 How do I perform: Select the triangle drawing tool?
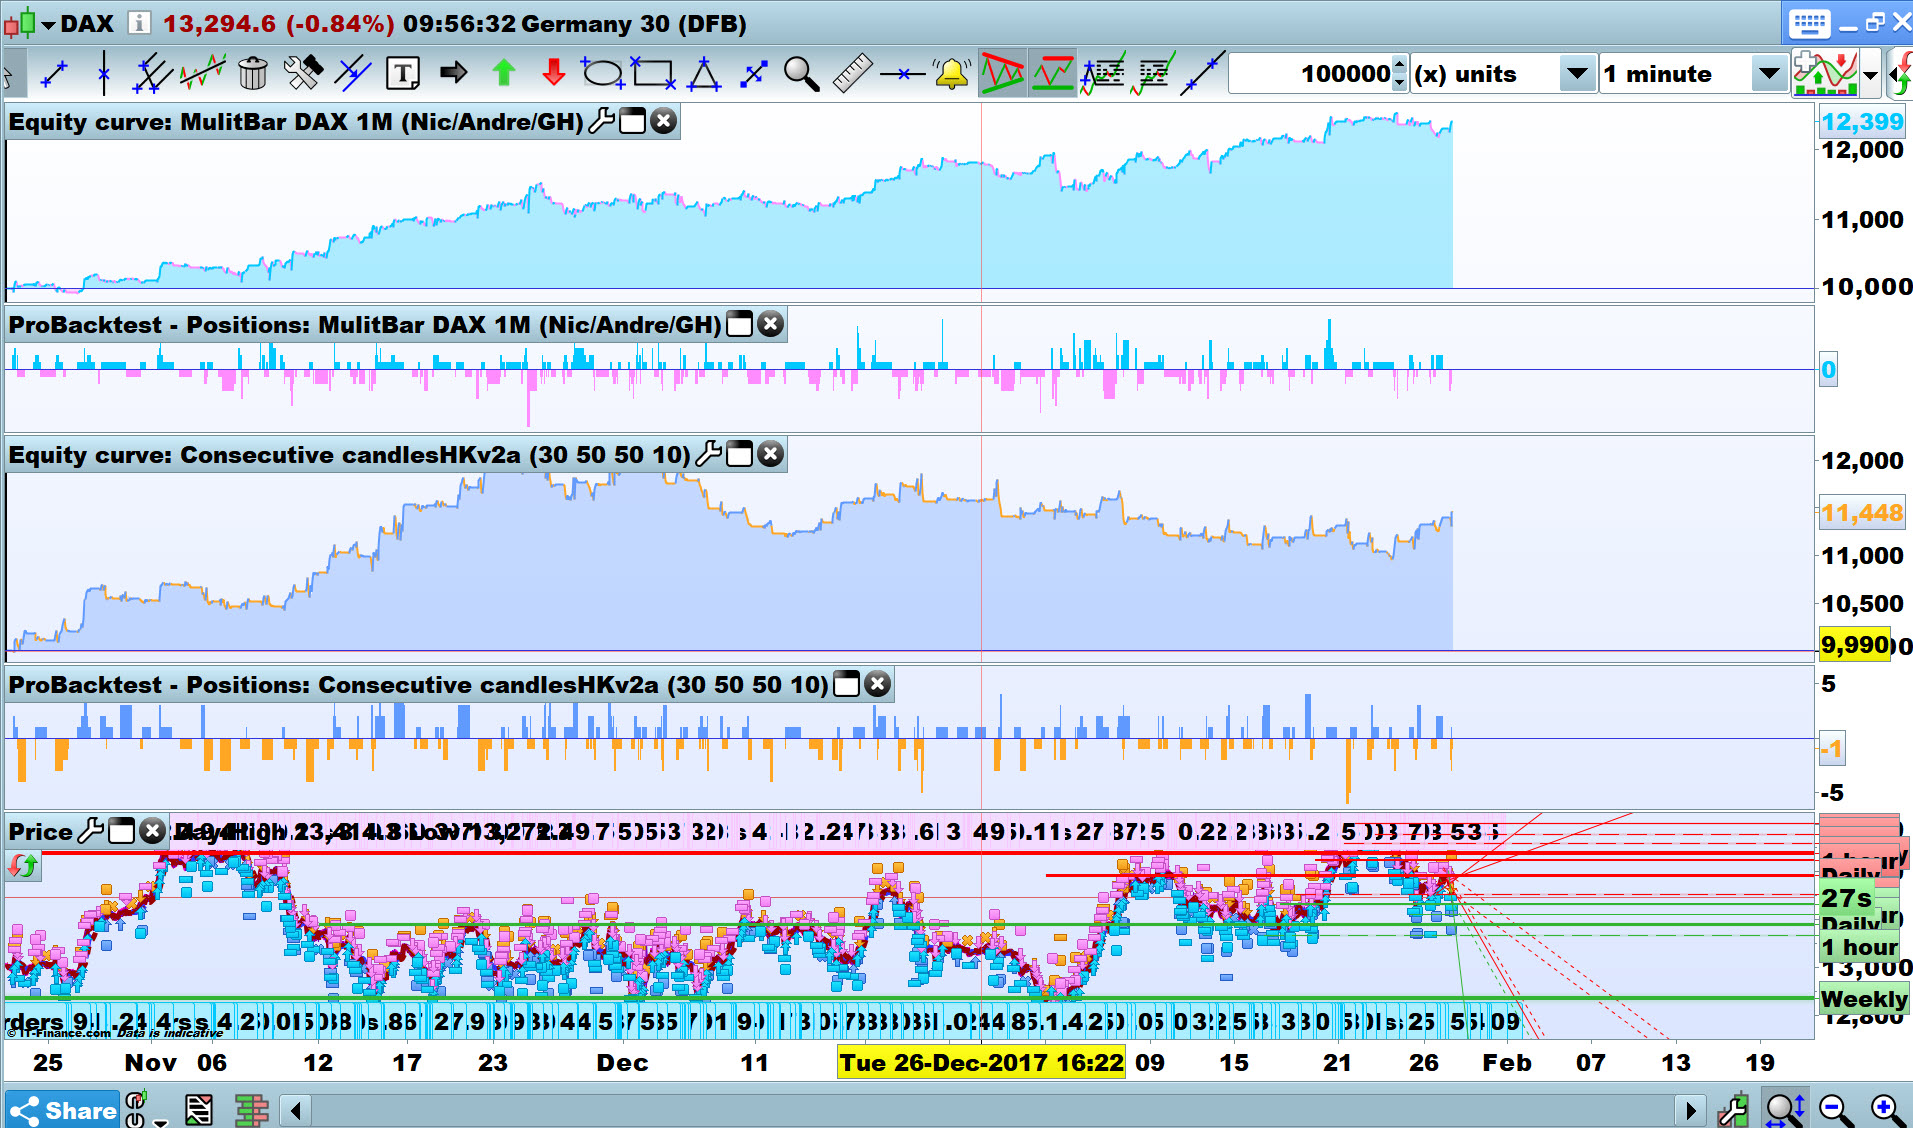704,74
